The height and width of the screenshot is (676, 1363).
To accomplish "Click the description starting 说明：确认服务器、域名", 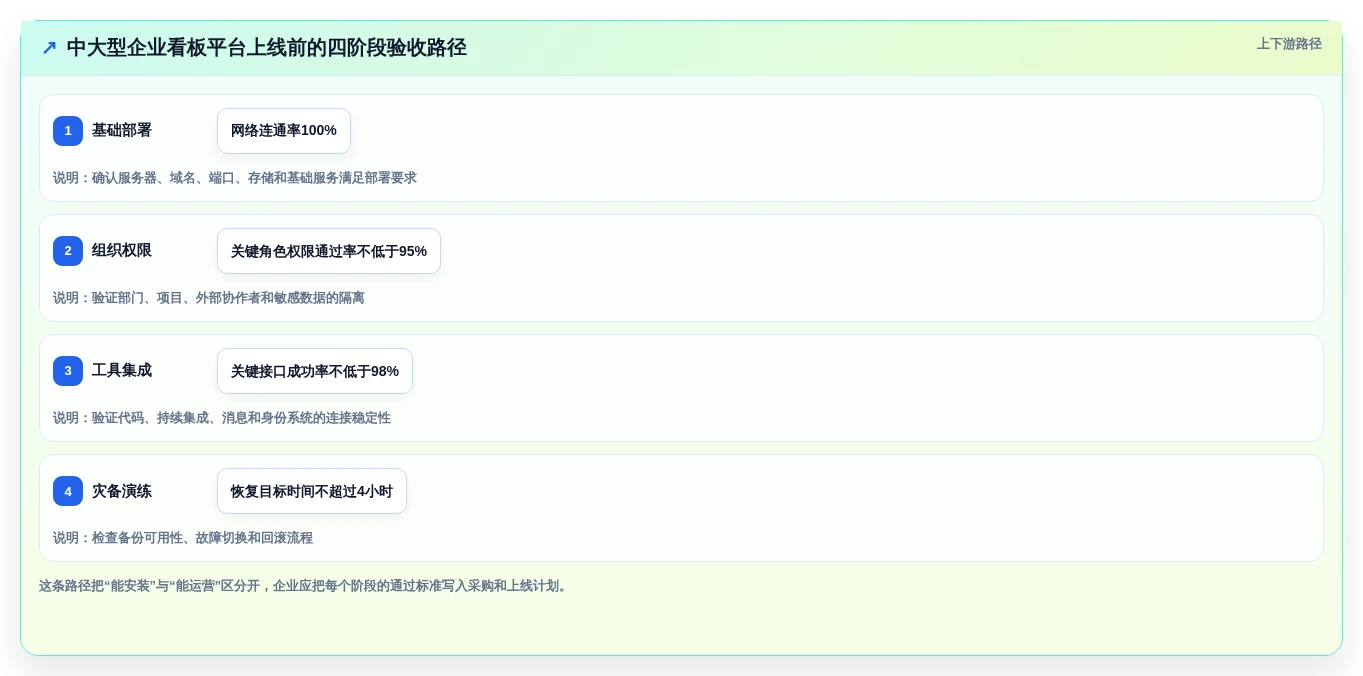I will [235, 178].
